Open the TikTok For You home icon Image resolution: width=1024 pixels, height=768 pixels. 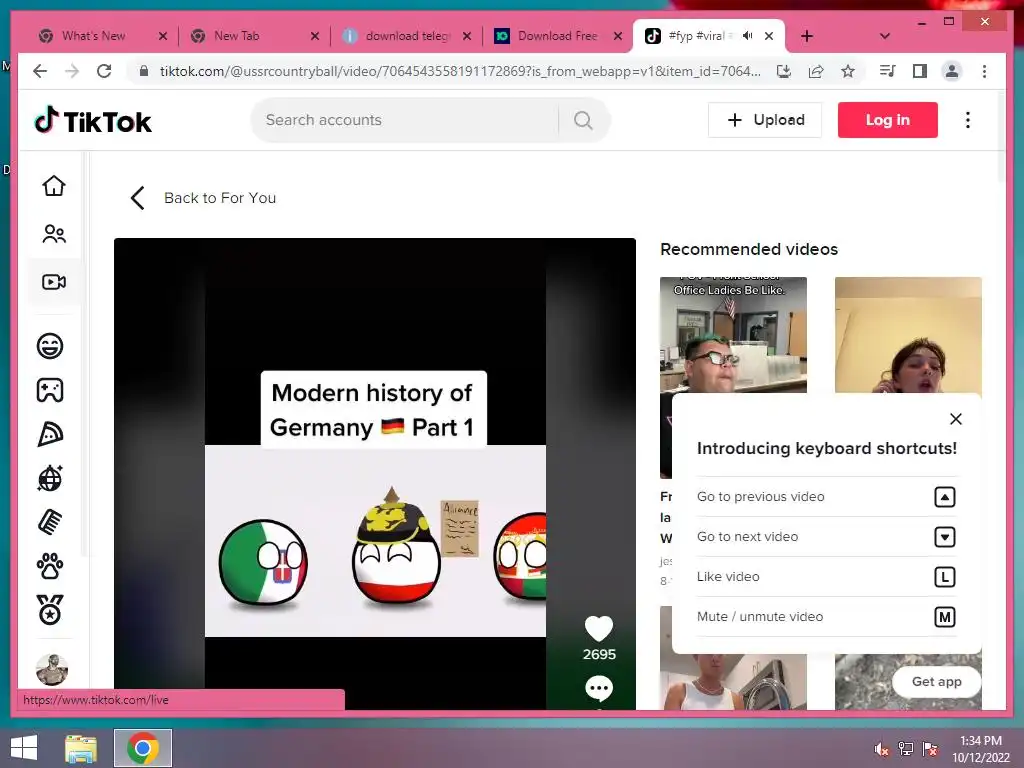pyautogui.click(x=54, y=186)
